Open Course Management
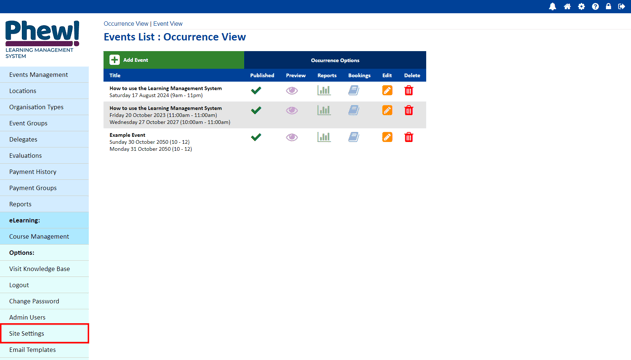This screenshot has width=631, height=360. [44, 237]
